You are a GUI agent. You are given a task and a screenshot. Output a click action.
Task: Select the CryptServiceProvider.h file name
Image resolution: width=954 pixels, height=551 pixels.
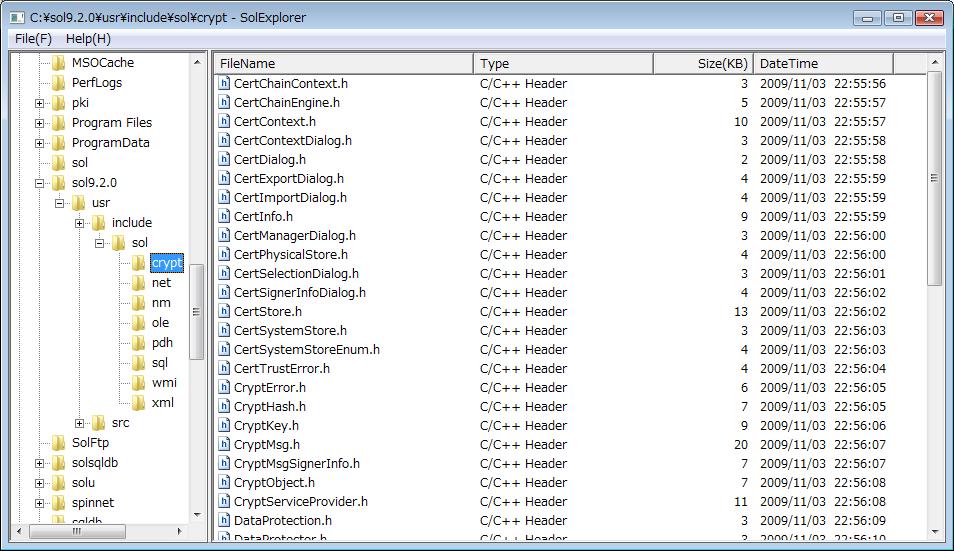(x=301, y=502)
